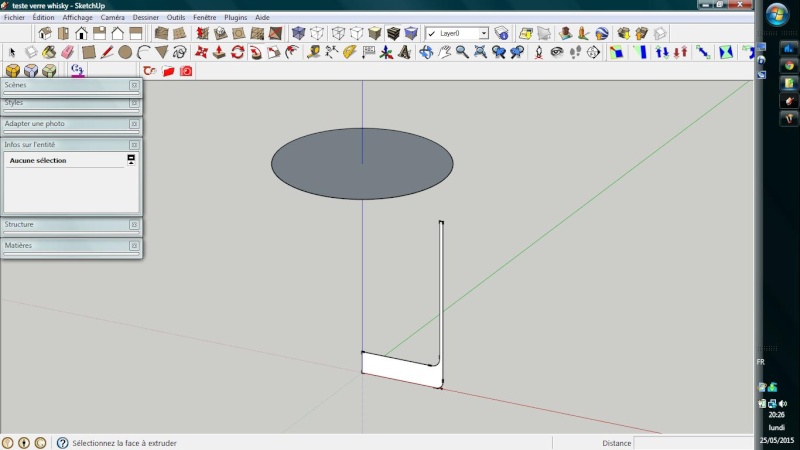Toggle X-ray face style
The image size is (800, 450).
pos(298,34)
